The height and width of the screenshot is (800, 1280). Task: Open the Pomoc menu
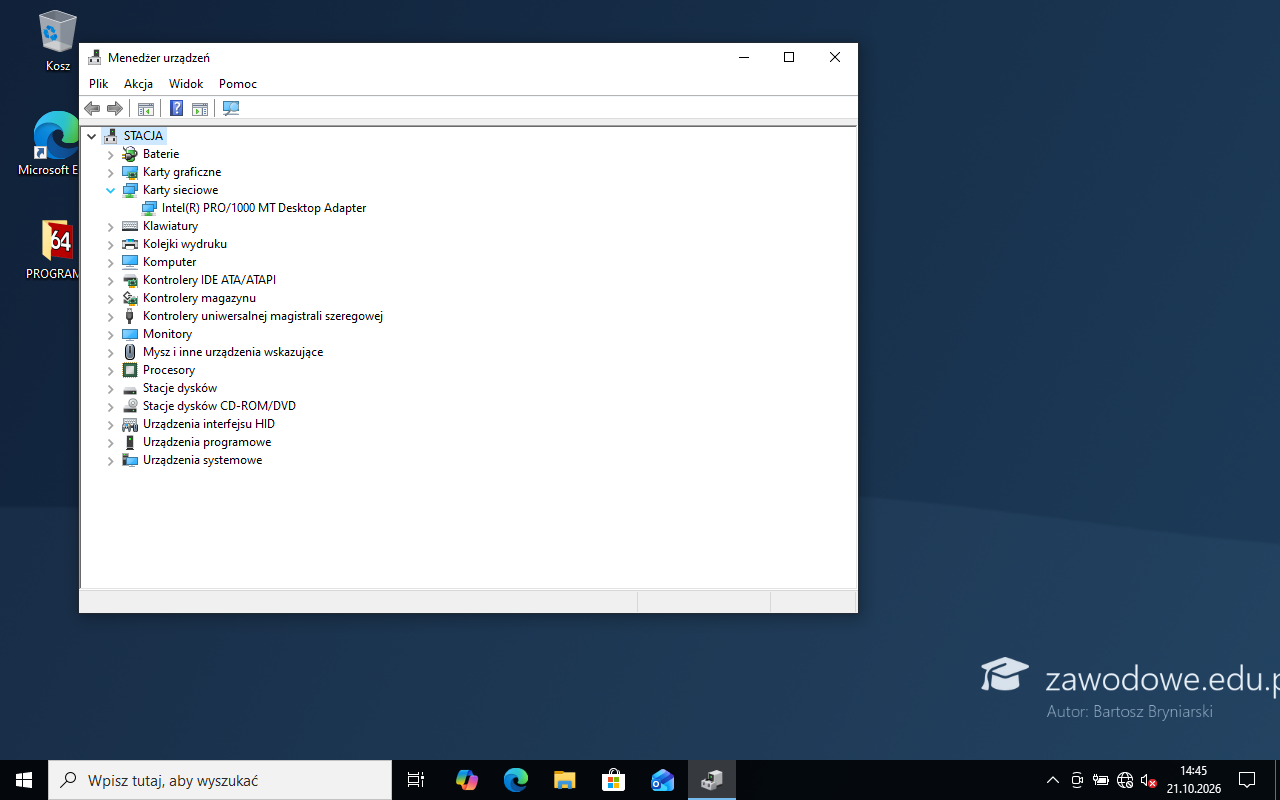(x=238, y=84)
